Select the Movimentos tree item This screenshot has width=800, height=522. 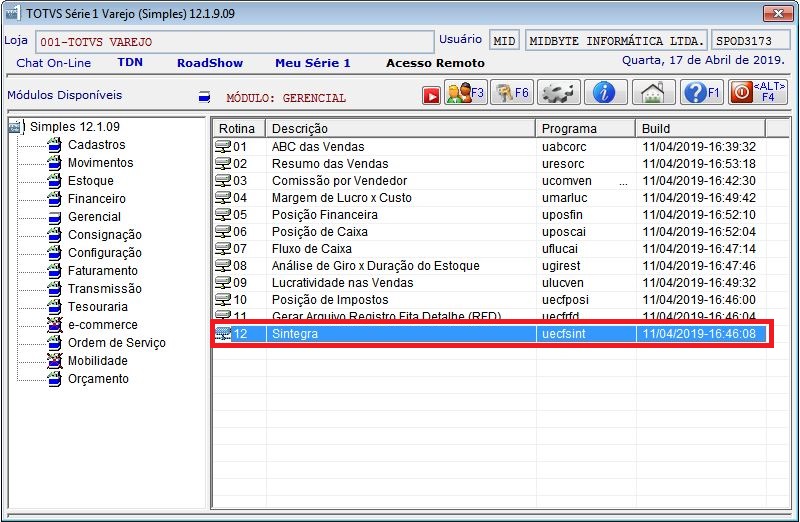click(x=101, y=163)
